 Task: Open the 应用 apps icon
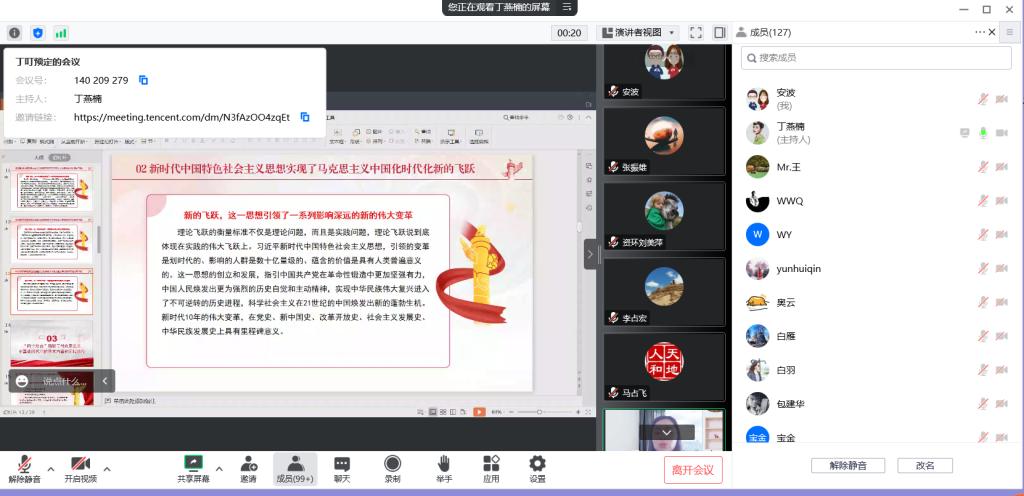coord(491,469)
